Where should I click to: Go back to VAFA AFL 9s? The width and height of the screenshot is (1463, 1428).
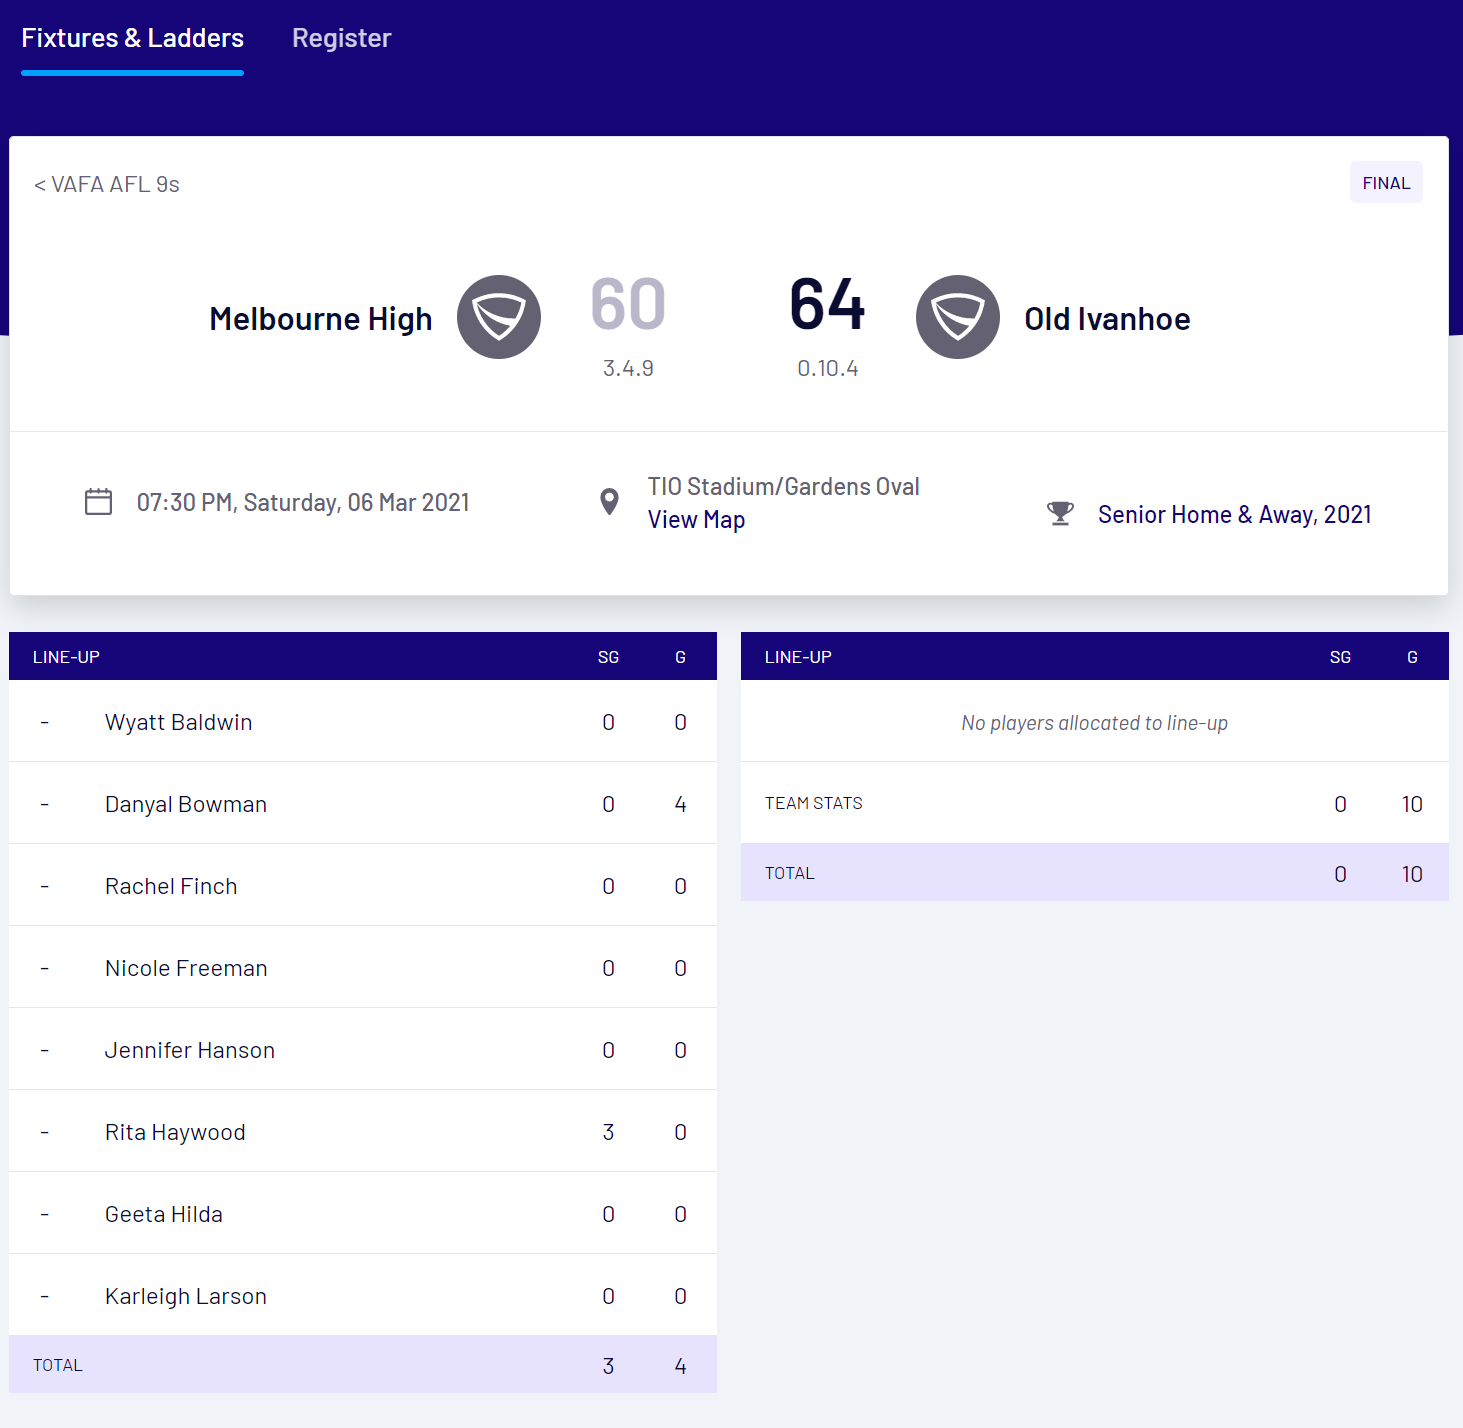107,184
